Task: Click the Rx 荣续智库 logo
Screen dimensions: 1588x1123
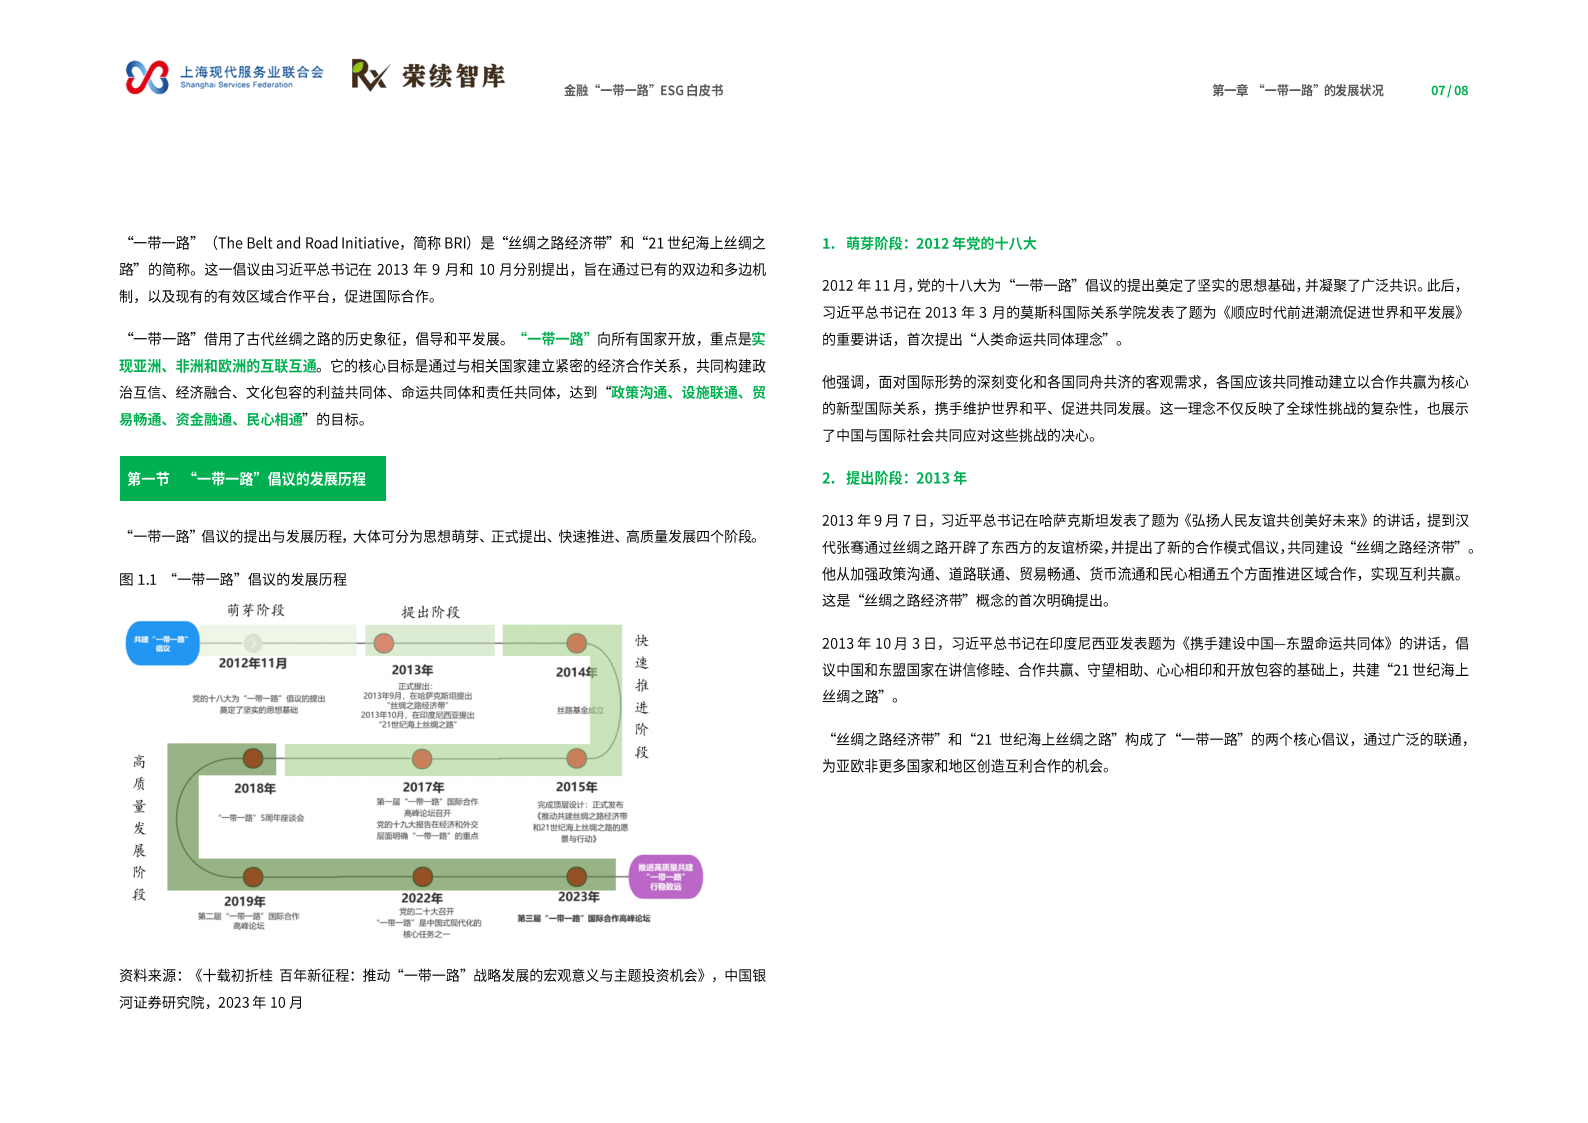Action: pyautogui.click(x=428, y=76)
